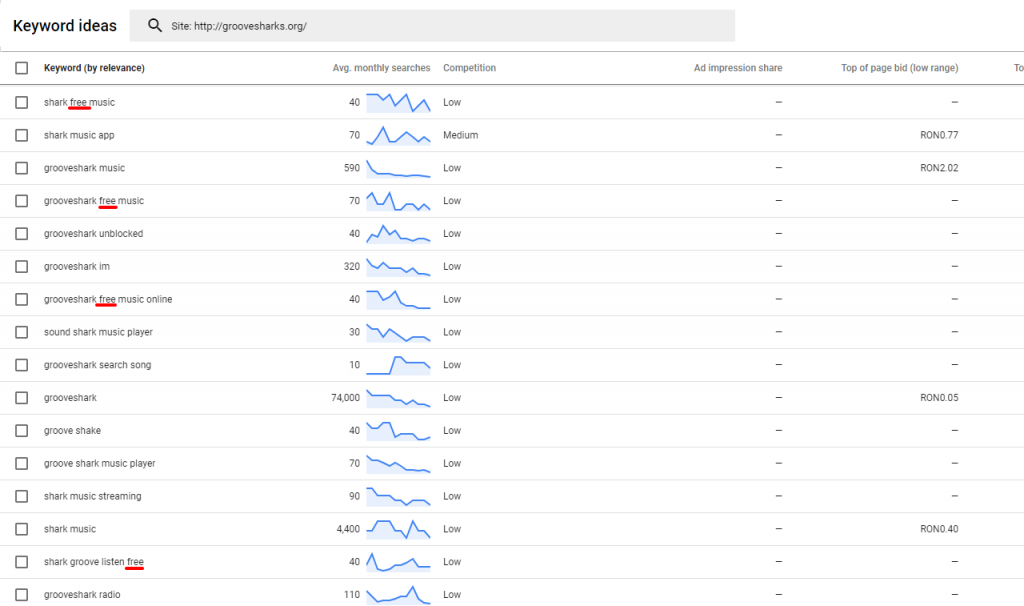This screenshot has height=606, width=1024.
Task: Check 'sound shark music player' checkbox
Action: coord(22,332)
